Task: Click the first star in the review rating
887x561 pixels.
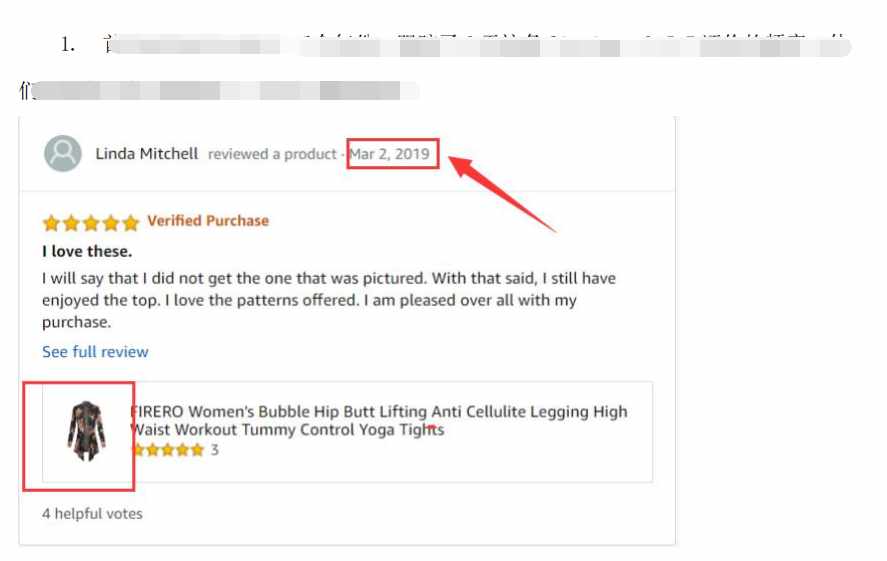Action: (51, 223)
